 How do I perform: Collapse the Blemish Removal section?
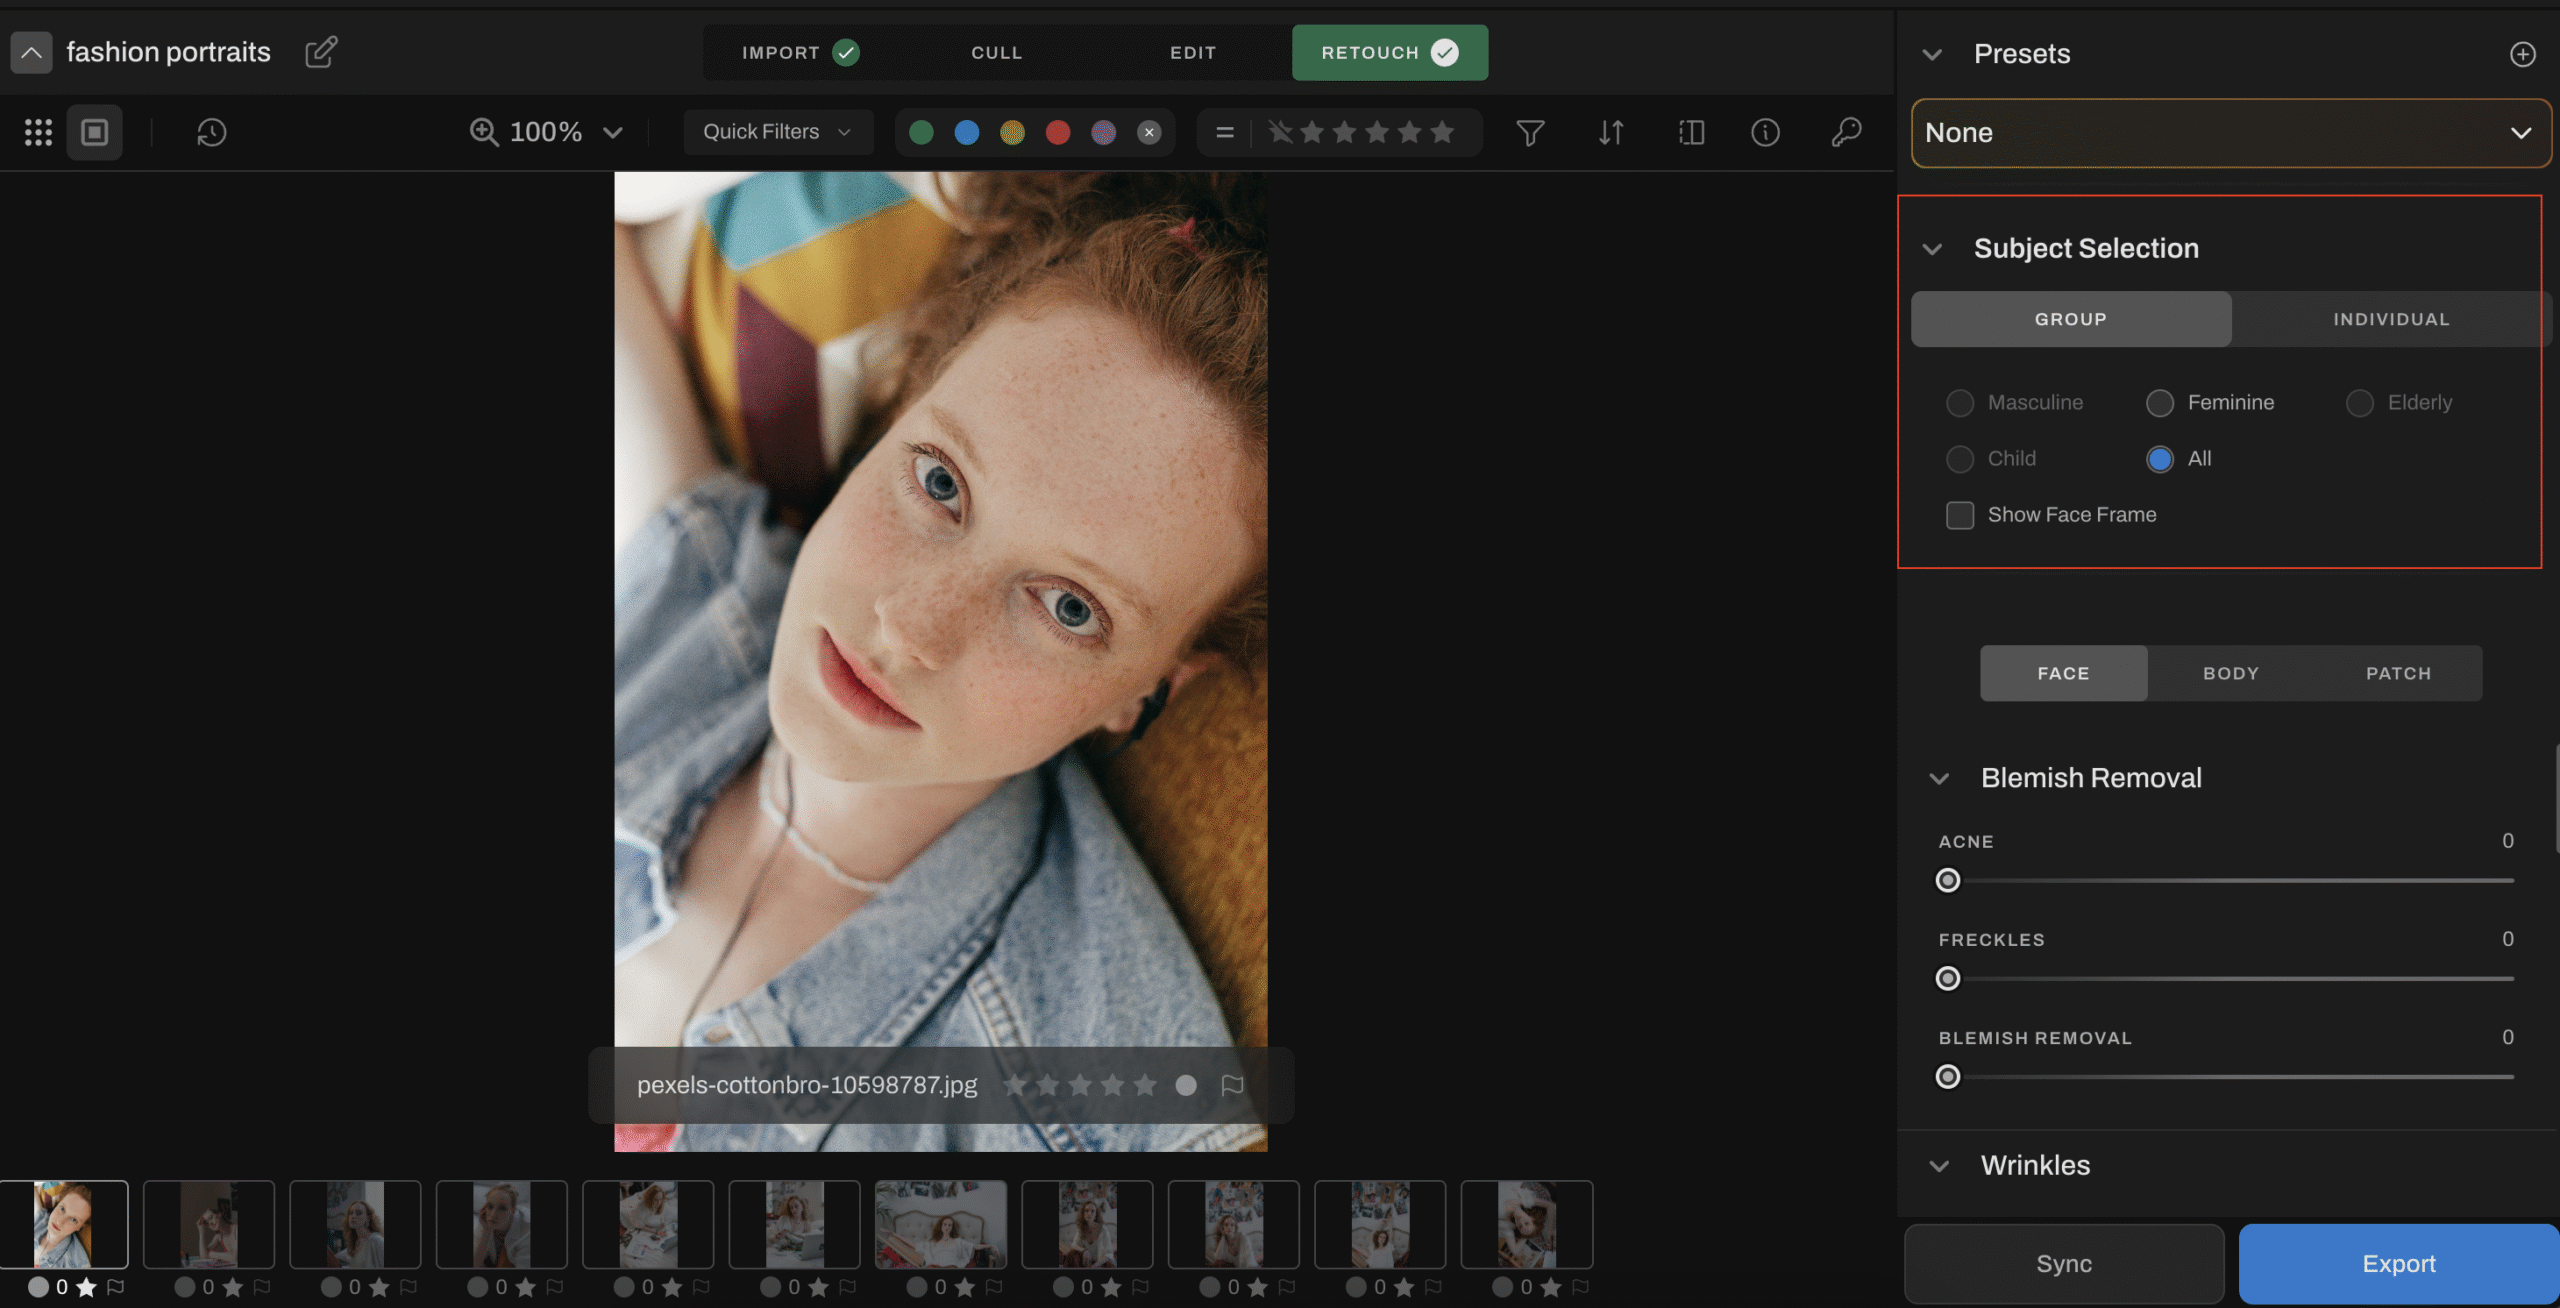1939,779
